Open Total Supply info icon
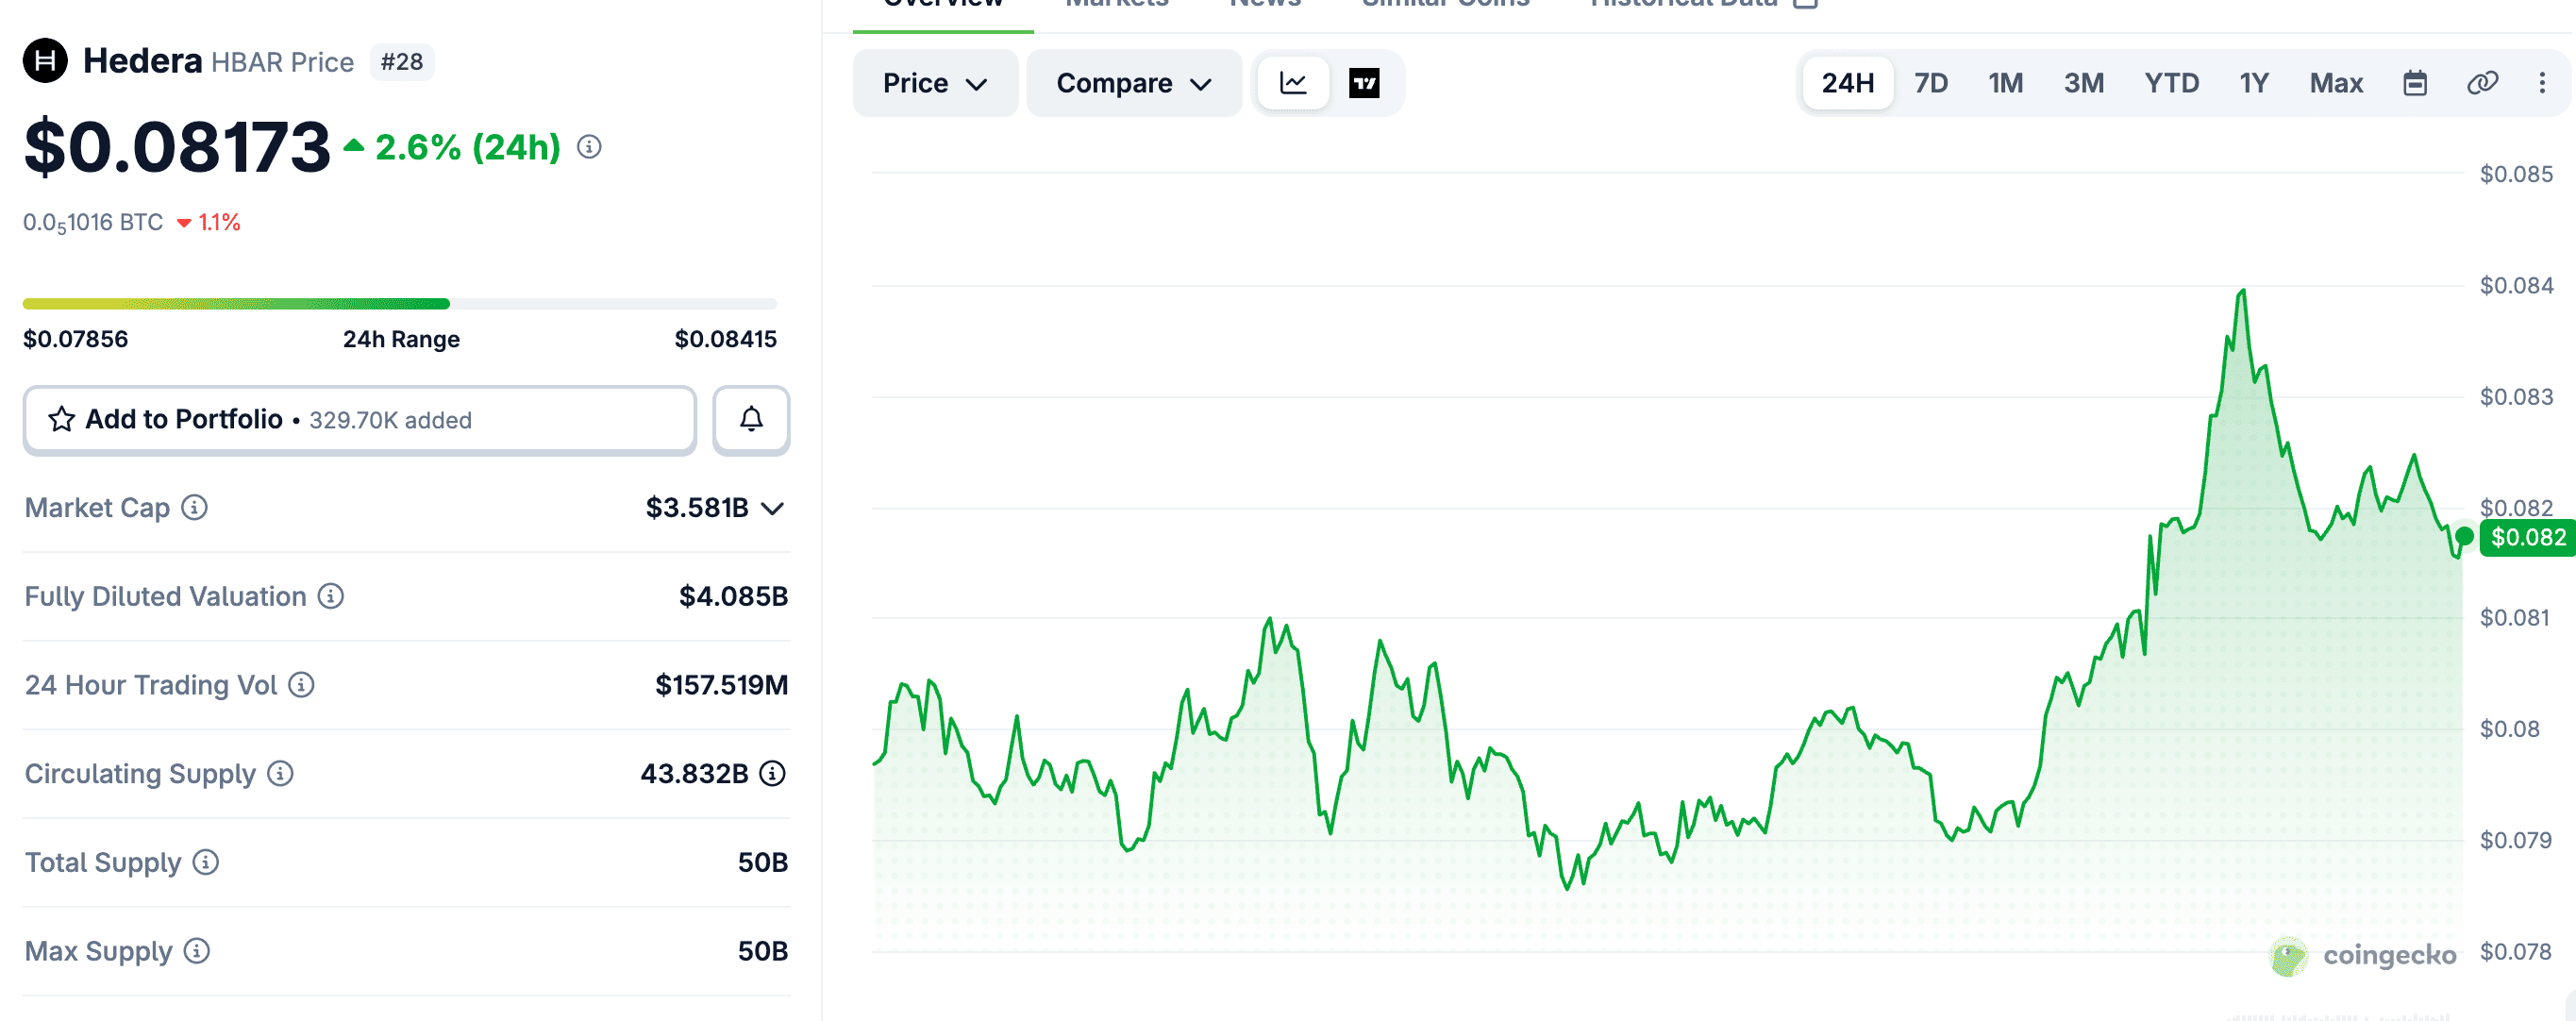Viewport: 2576px width, 1021px height. (x=205, y=862)
